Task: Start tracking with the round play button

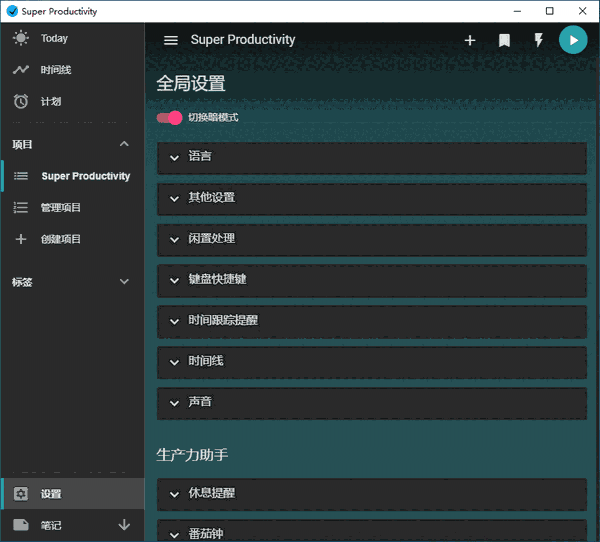Action: [x=573, y=40]
